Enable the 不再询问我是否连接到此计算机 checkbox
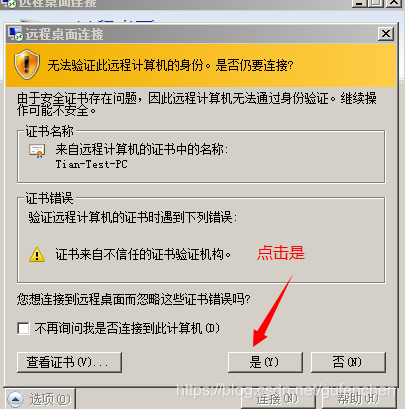This screenshot has width=405, height=409. (x=23, y=328)
